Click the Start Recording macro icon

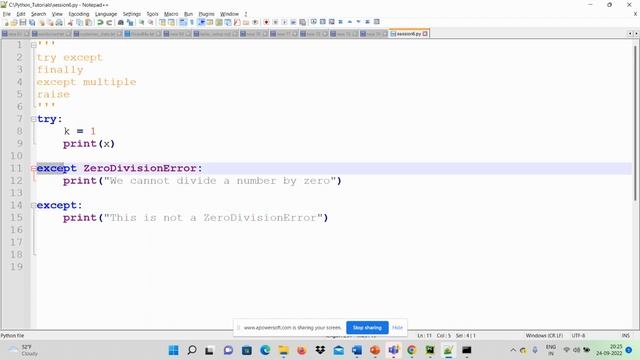266,22
